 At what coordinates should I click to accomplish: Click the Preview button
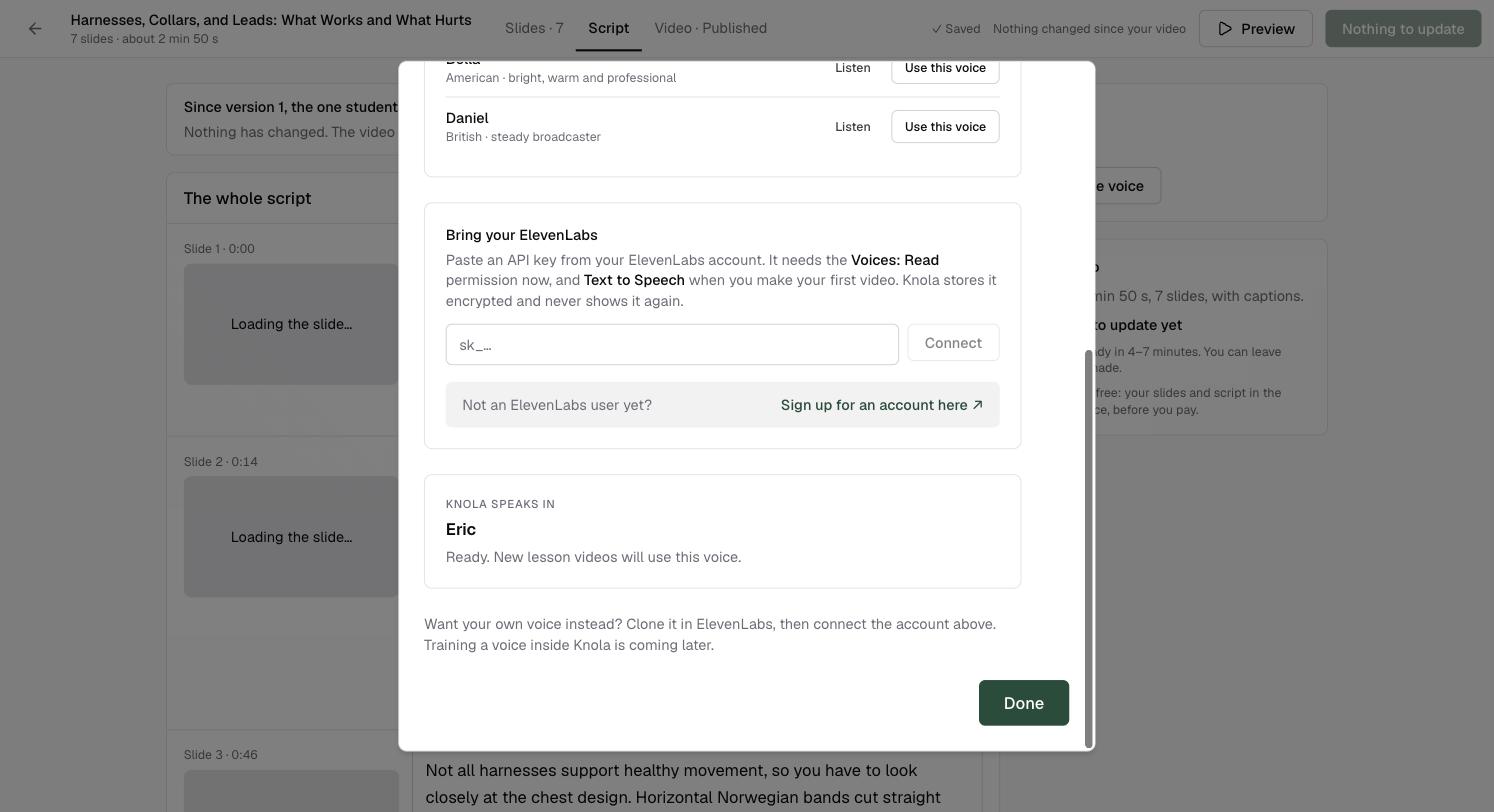coord(1256,29)
